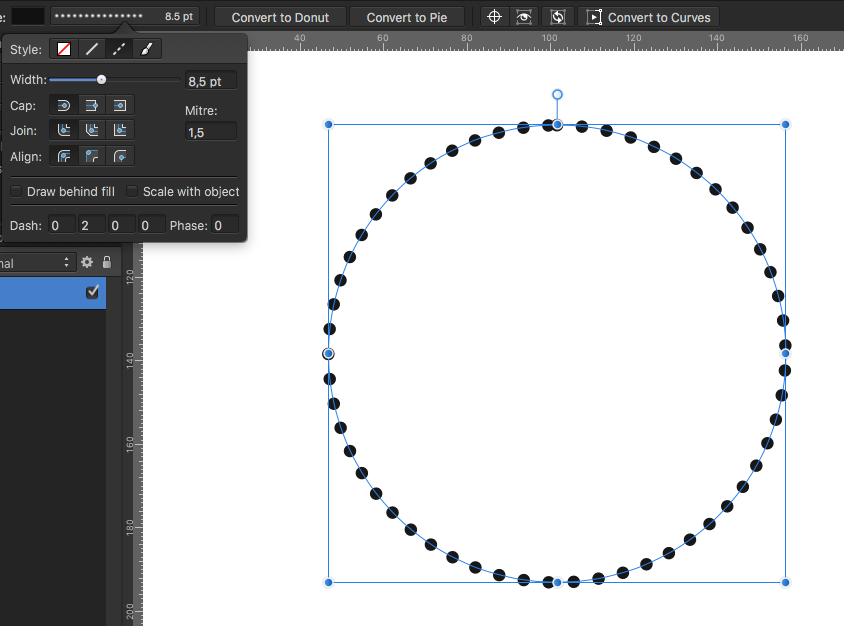The width and height of the screenshot is (844, 626).
Task: Choose the round cap option
Action: [64, 105]
